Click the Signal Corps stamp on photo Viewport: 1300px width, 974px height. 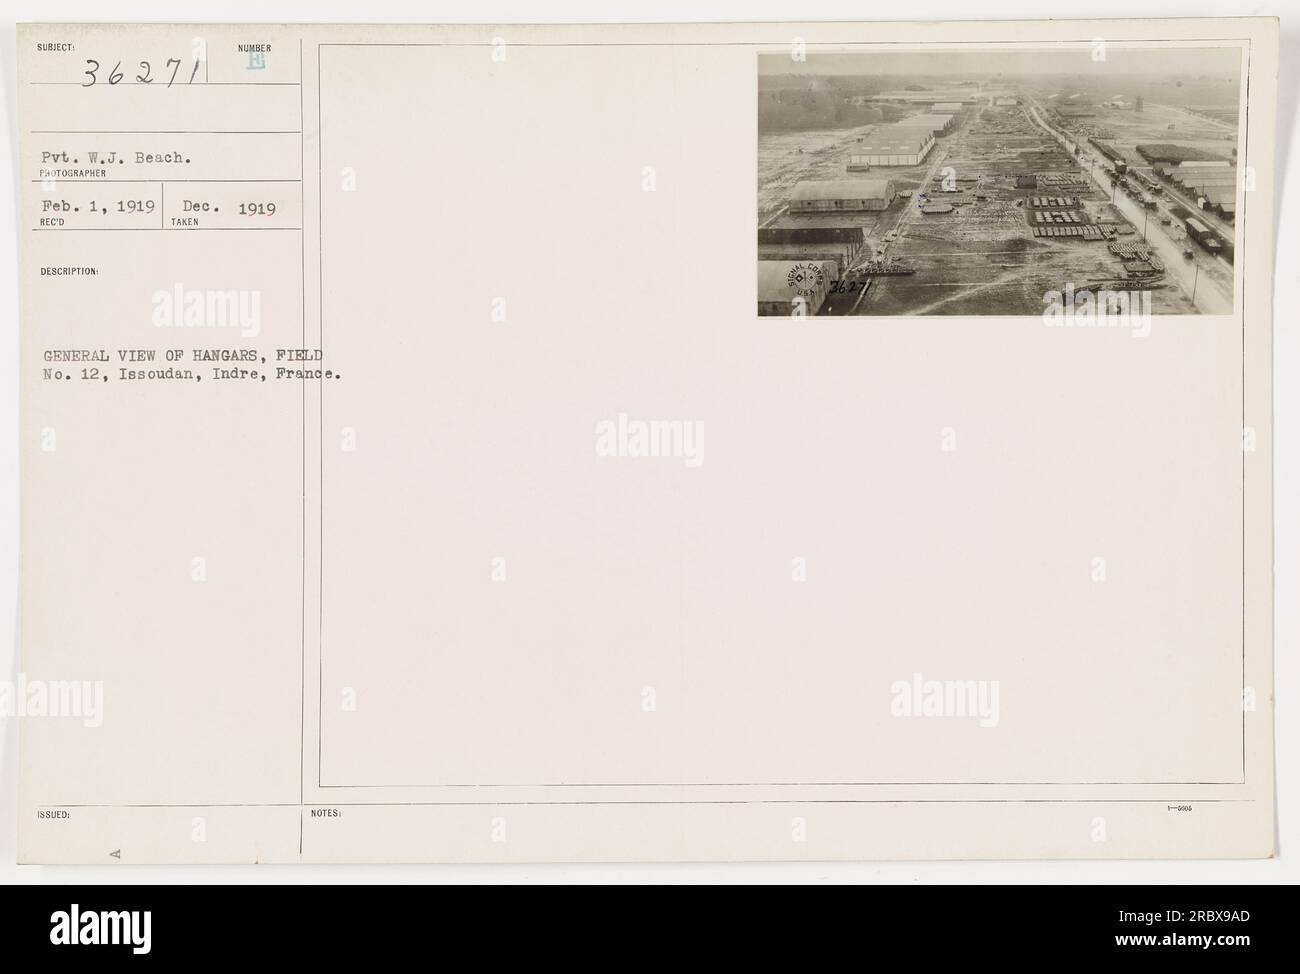[804, 281]
